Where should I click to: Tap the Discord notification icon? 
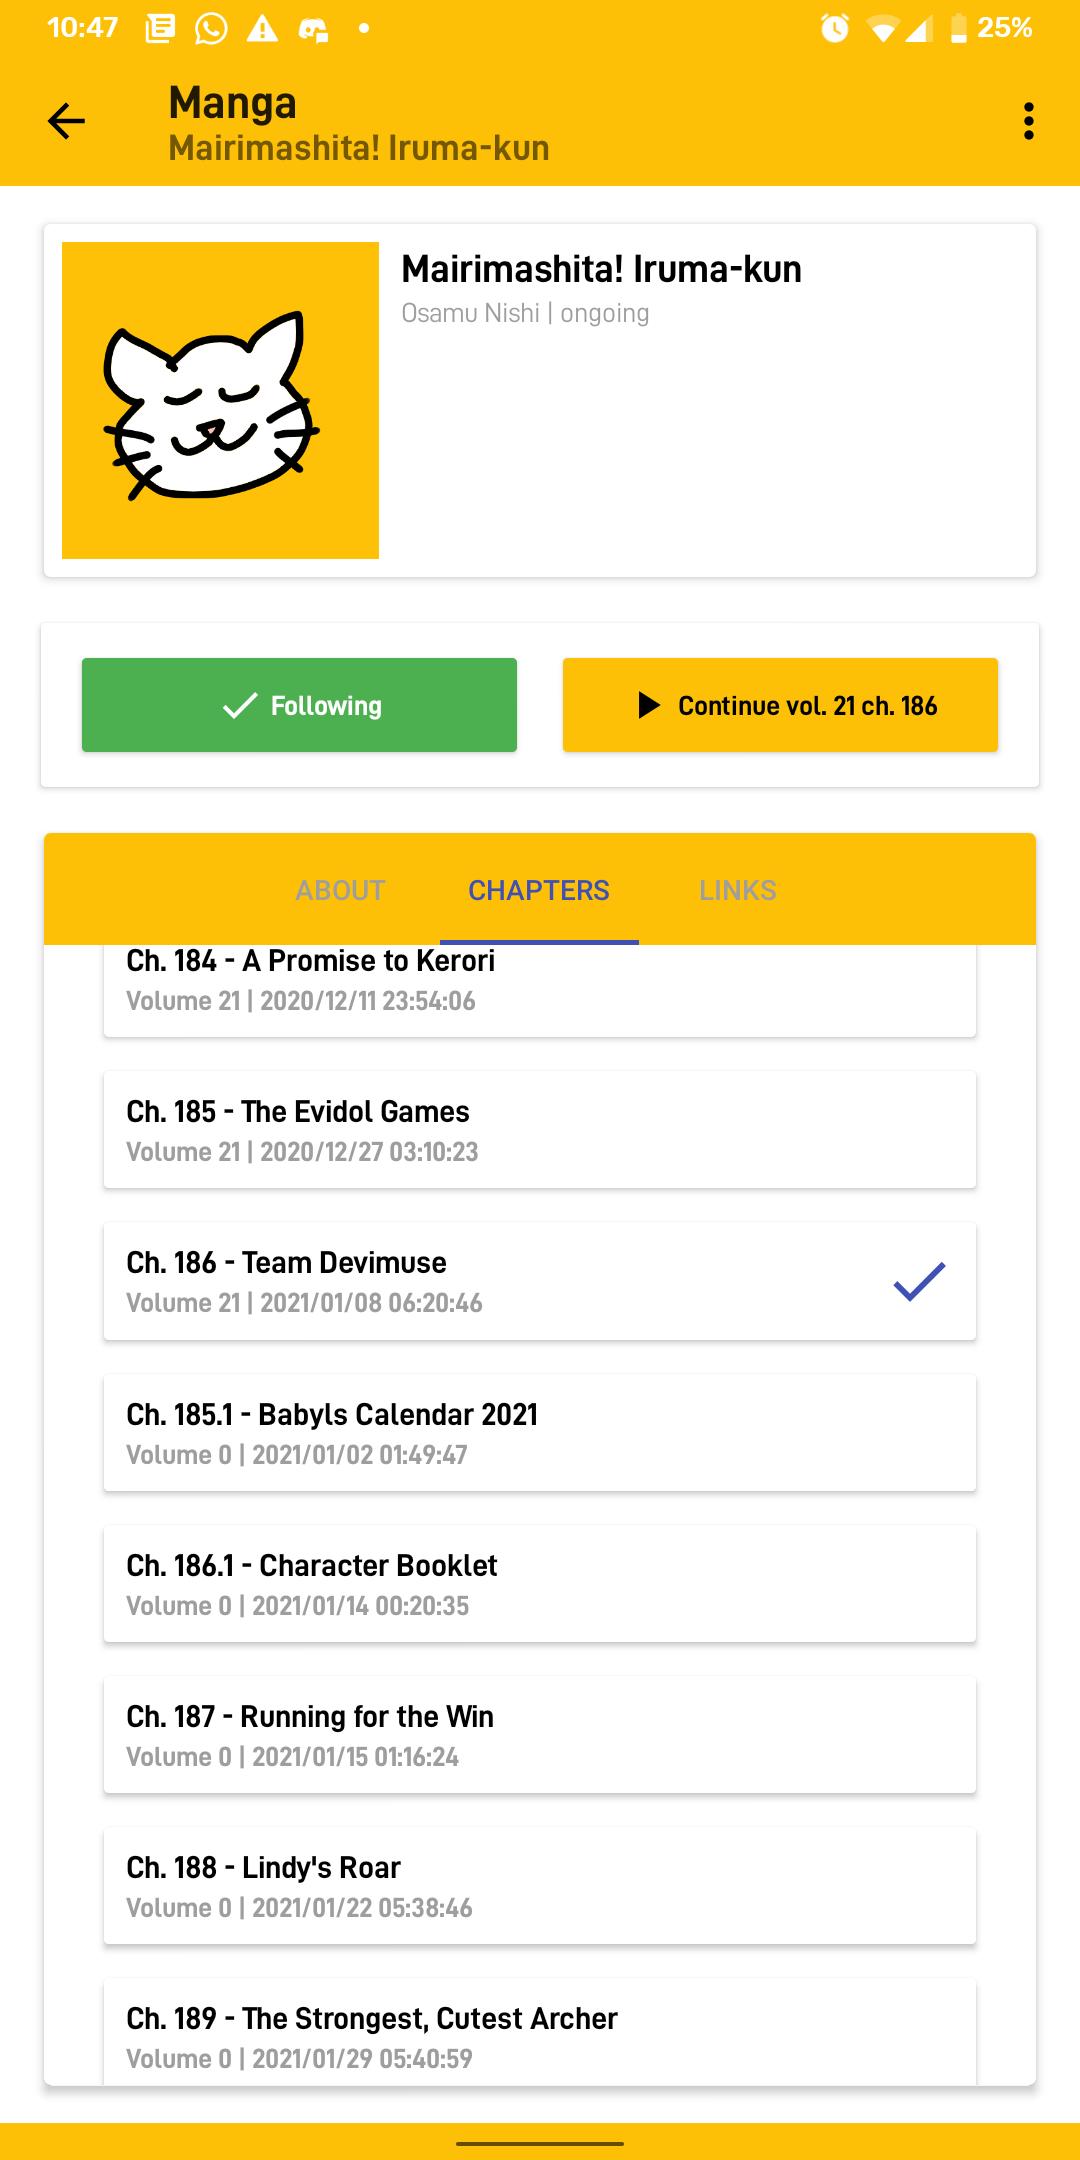313,30
